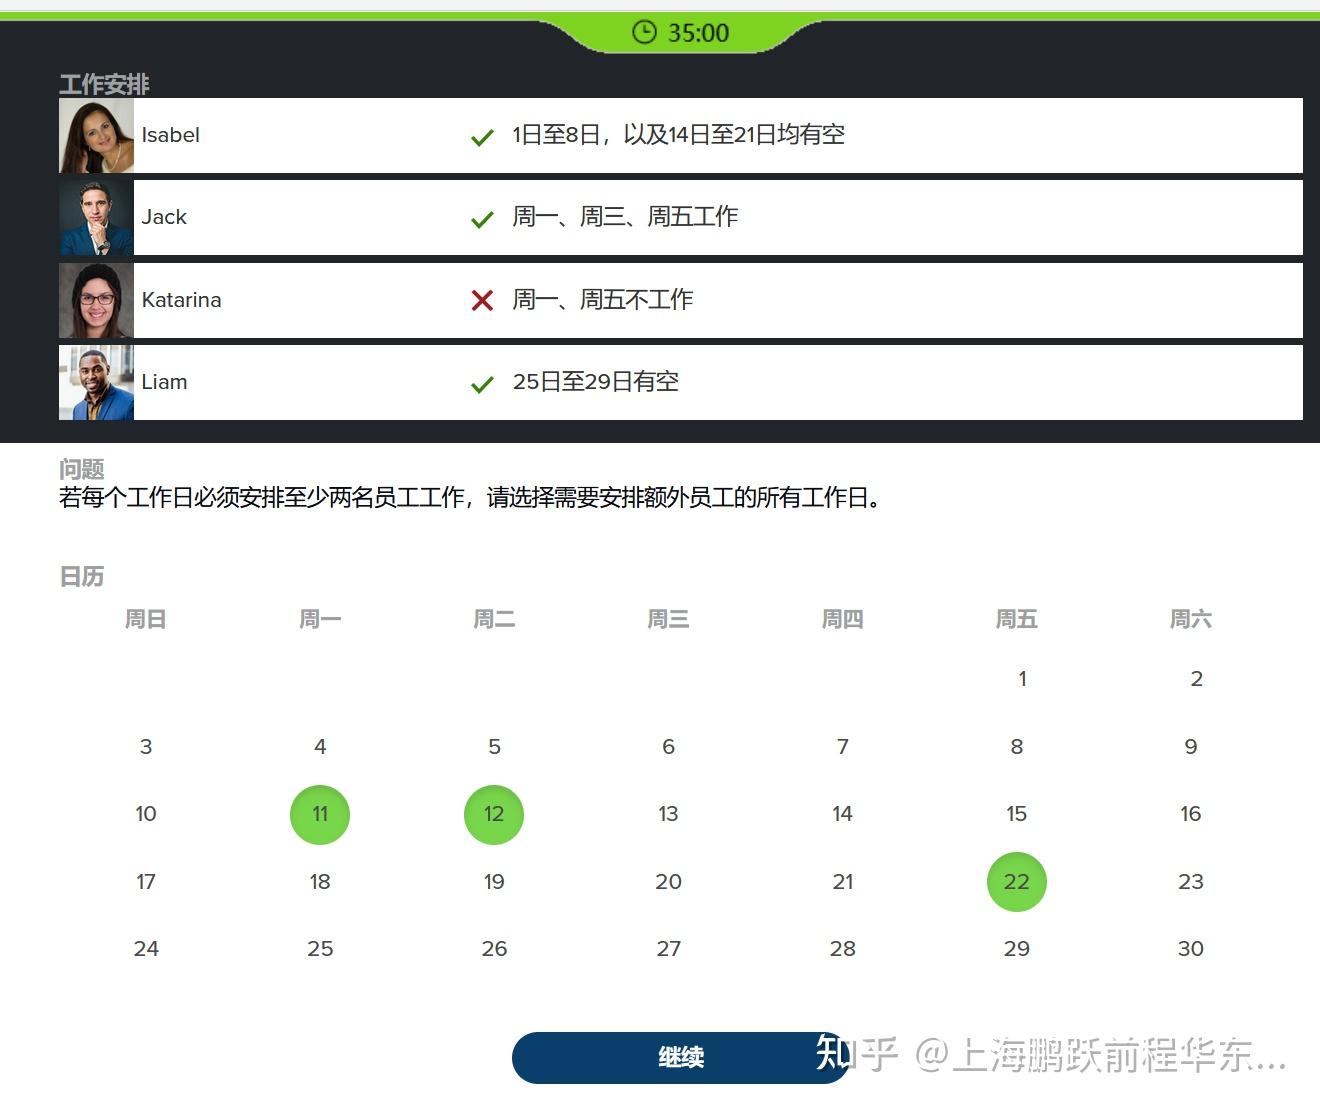Click Liam's profile thumbnail

pos(96,382)
